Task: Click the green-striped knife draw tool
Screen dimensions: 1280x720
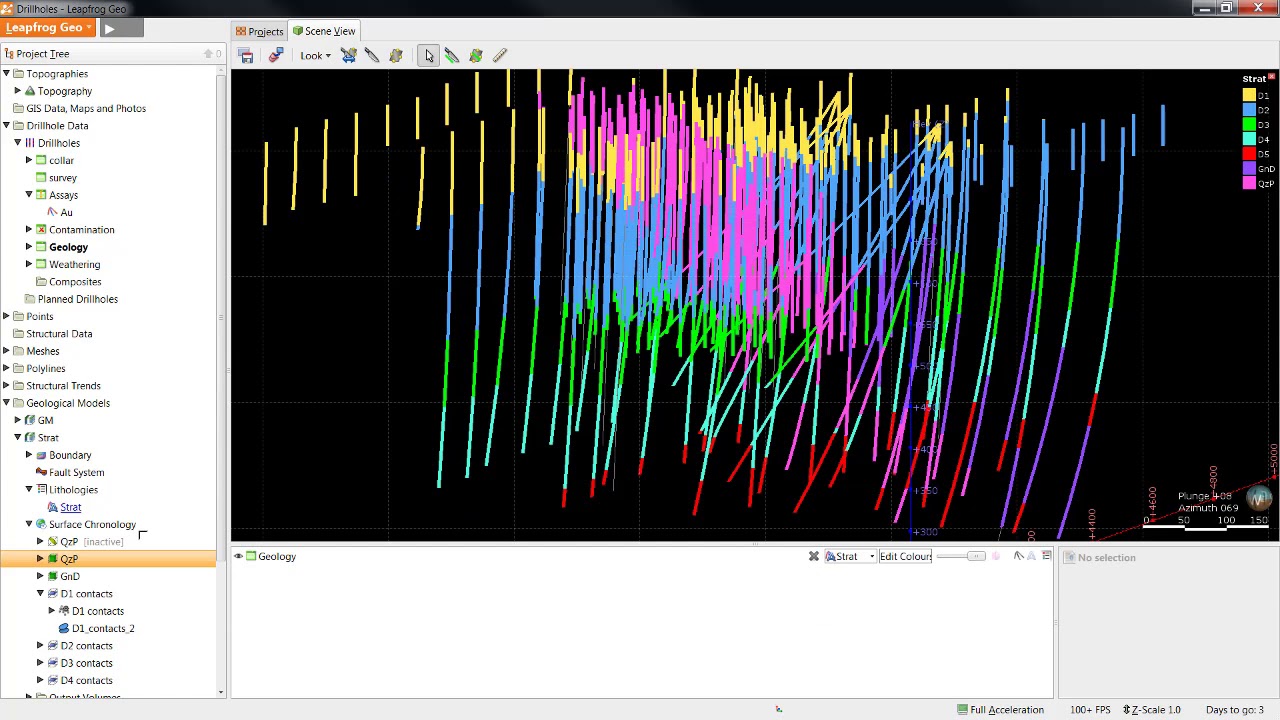Action: click(452, 56)
